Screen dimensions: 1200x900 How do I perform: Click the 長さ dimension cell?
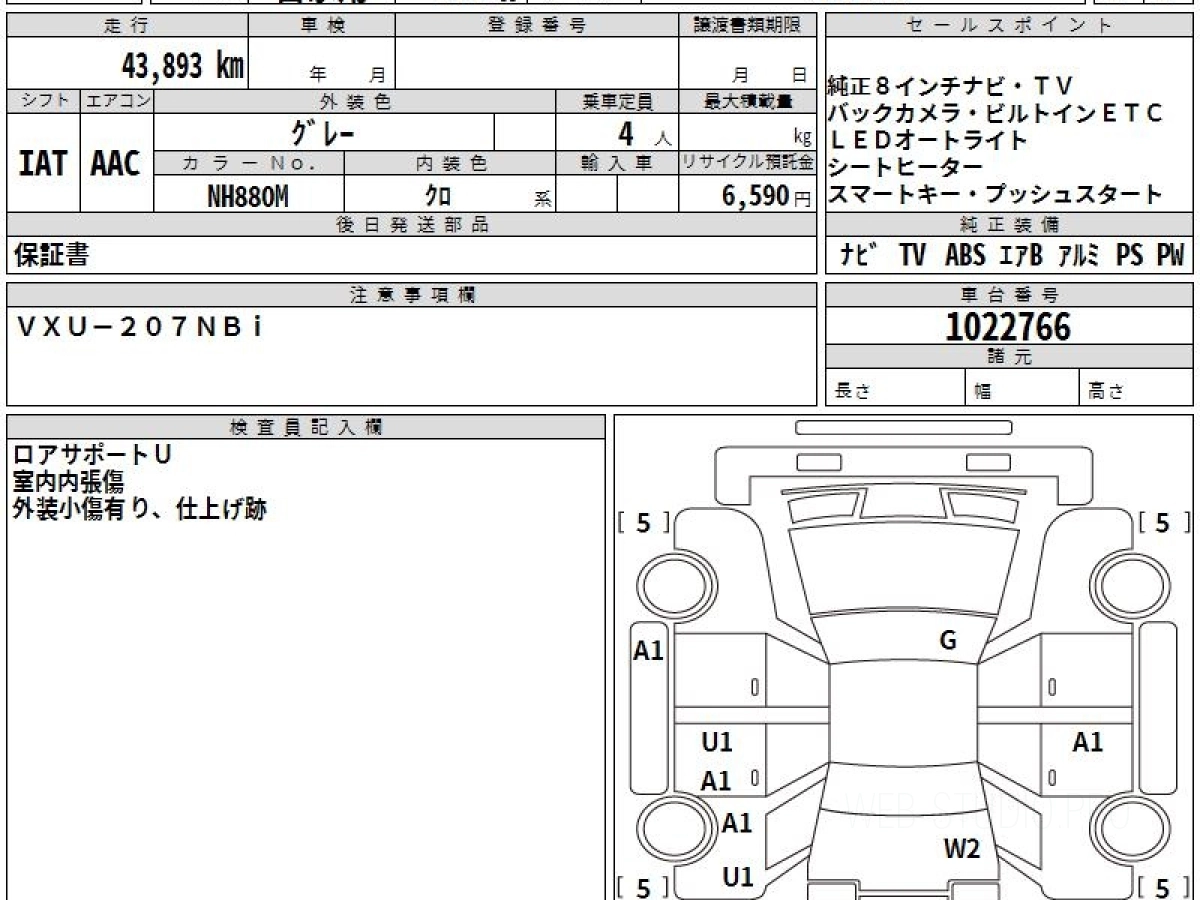click(x=896, y=388)
